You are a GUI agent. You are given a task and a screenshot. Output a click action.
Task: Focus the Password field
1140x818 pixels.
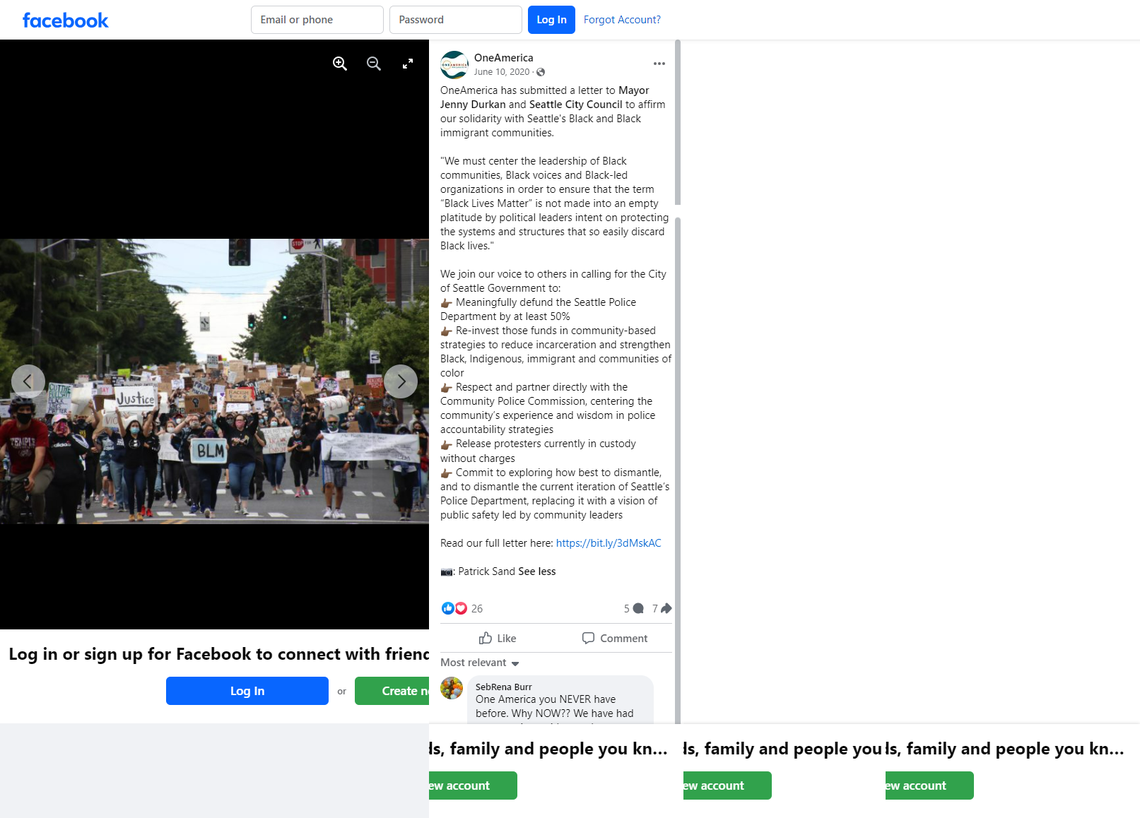[x=455, y=20]
